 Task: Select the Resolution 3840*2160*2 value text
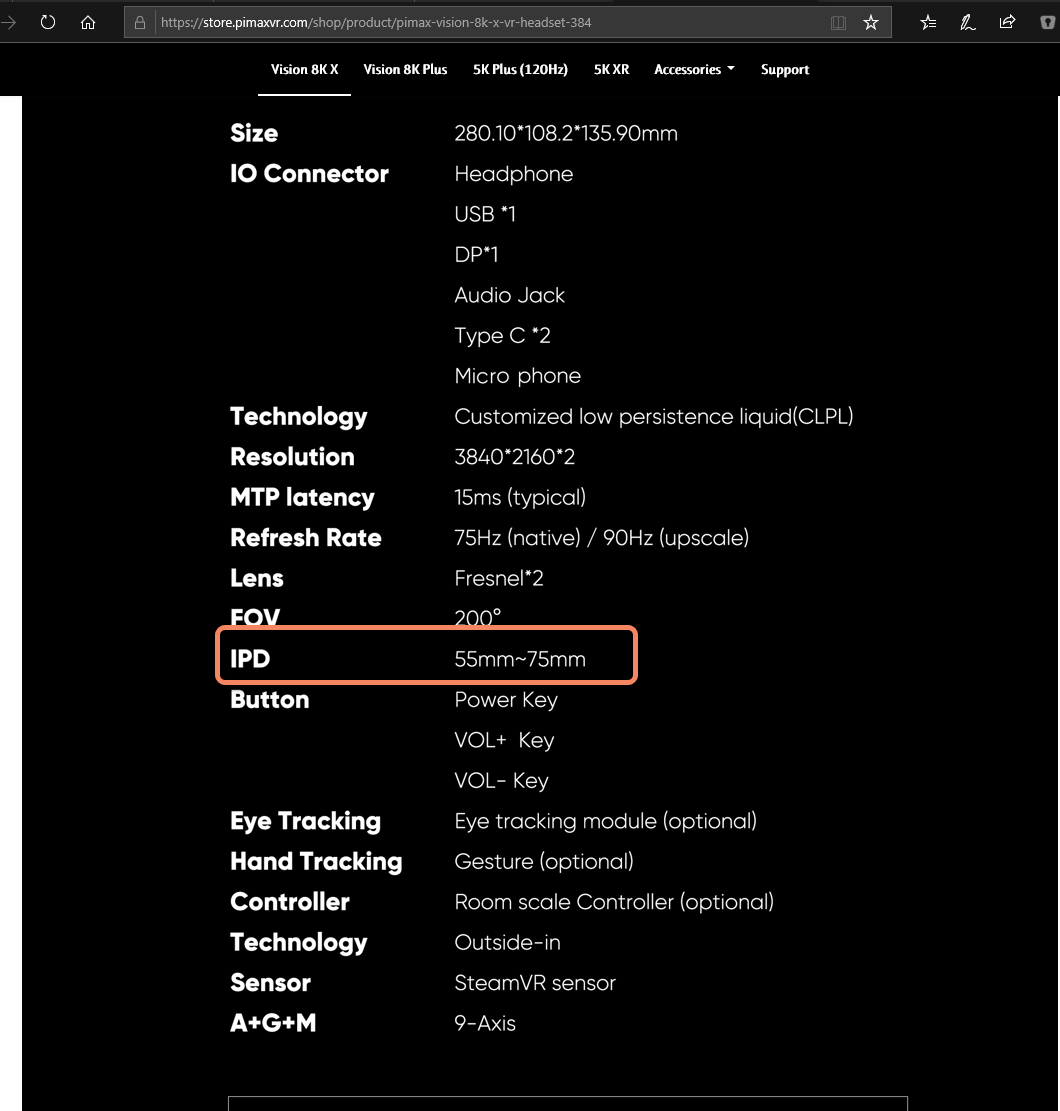514,457
